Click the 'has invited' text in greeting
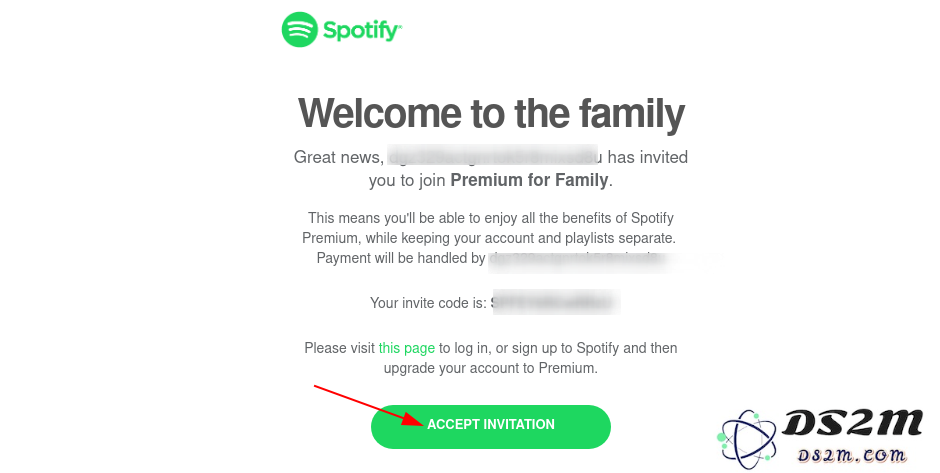This screenshot has width=940, height=473. point(647,157)
